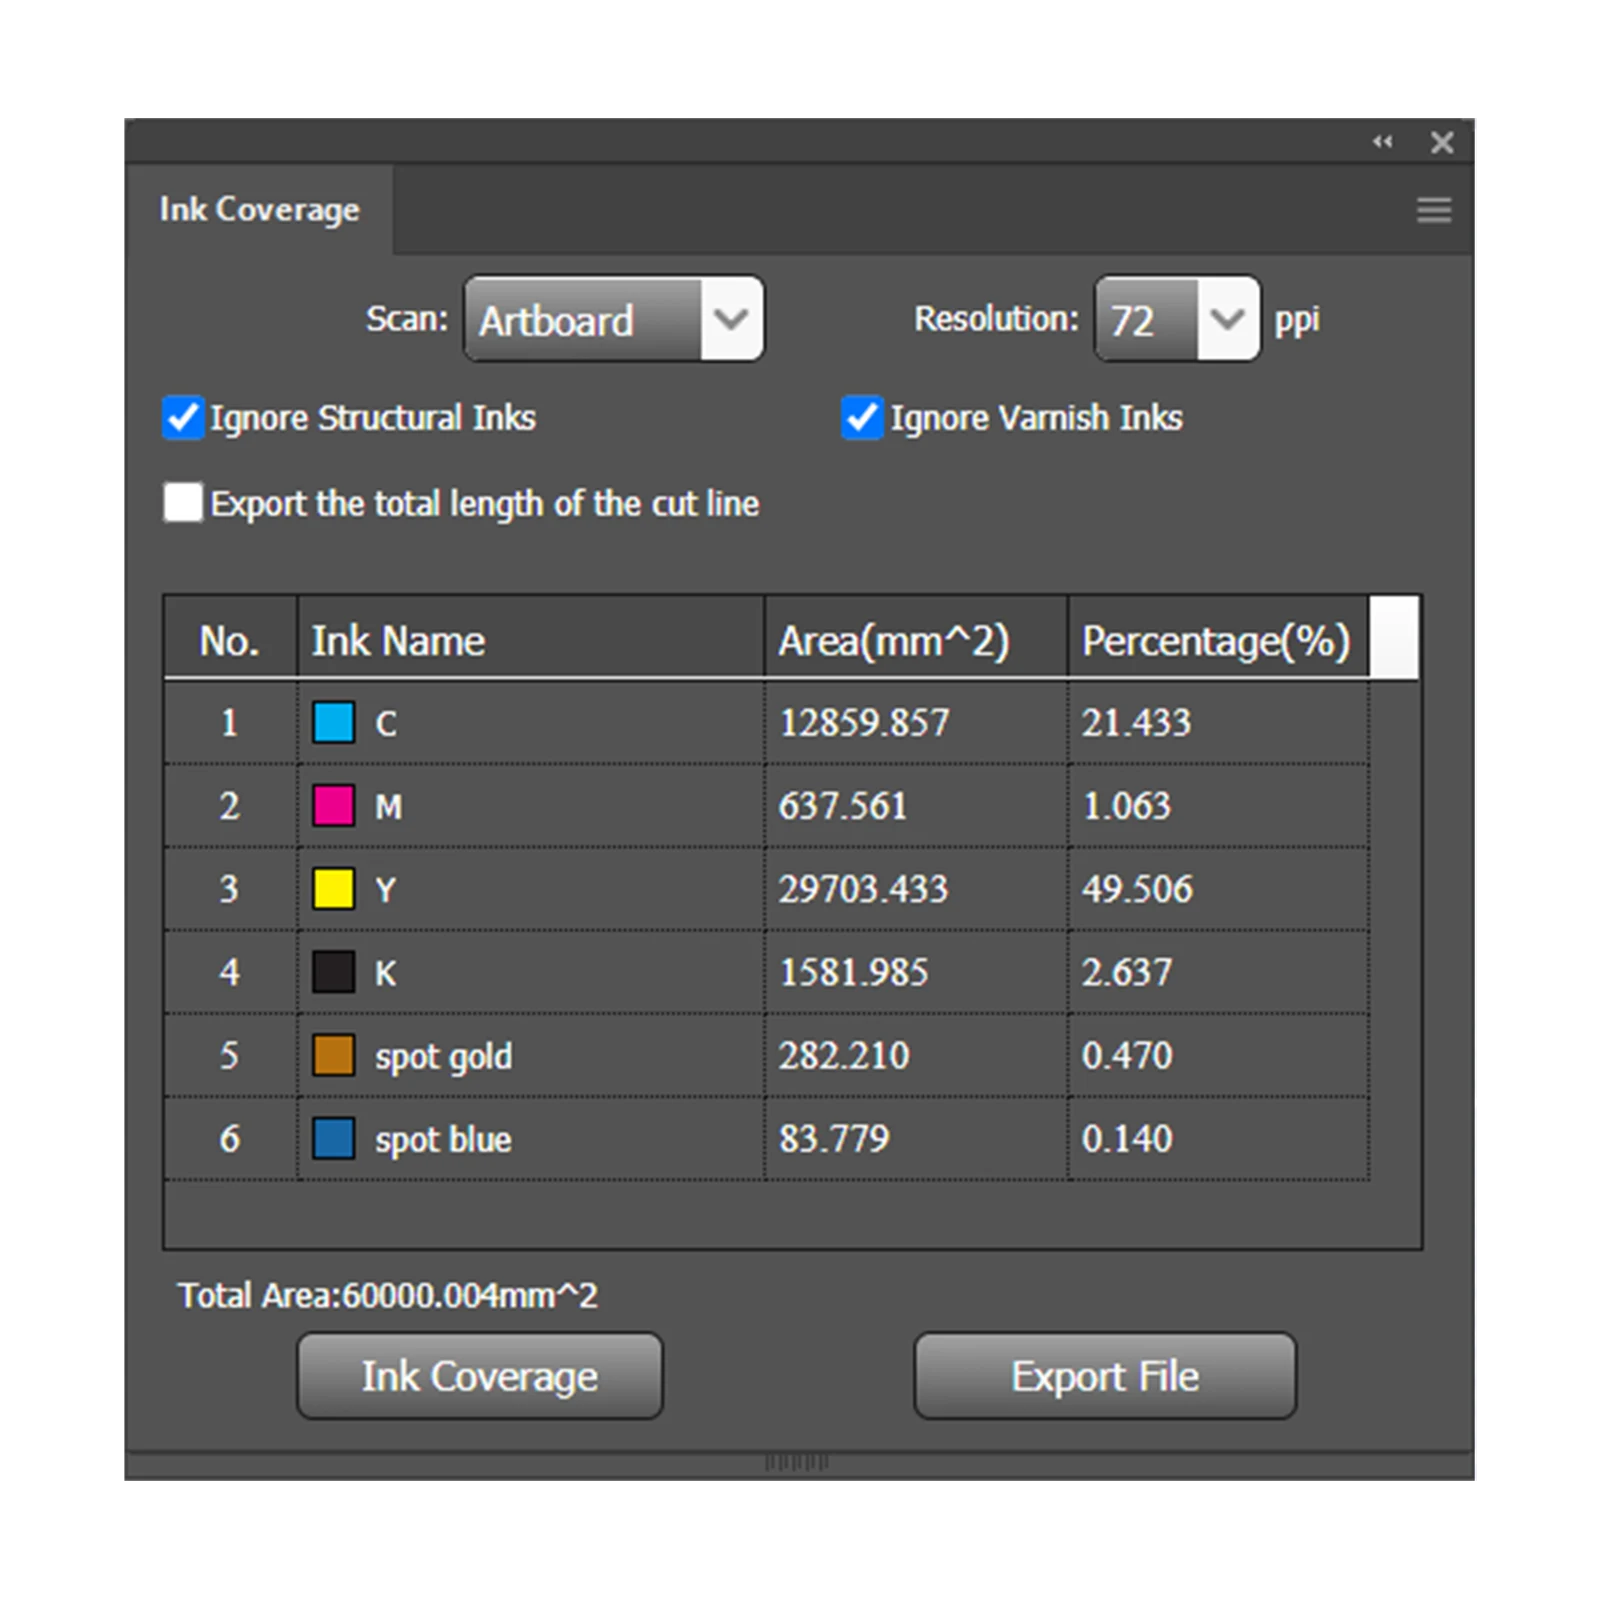Screen dimensions: 1600x1600
Task: Click percentage value 2.637
Action: 1126,972
